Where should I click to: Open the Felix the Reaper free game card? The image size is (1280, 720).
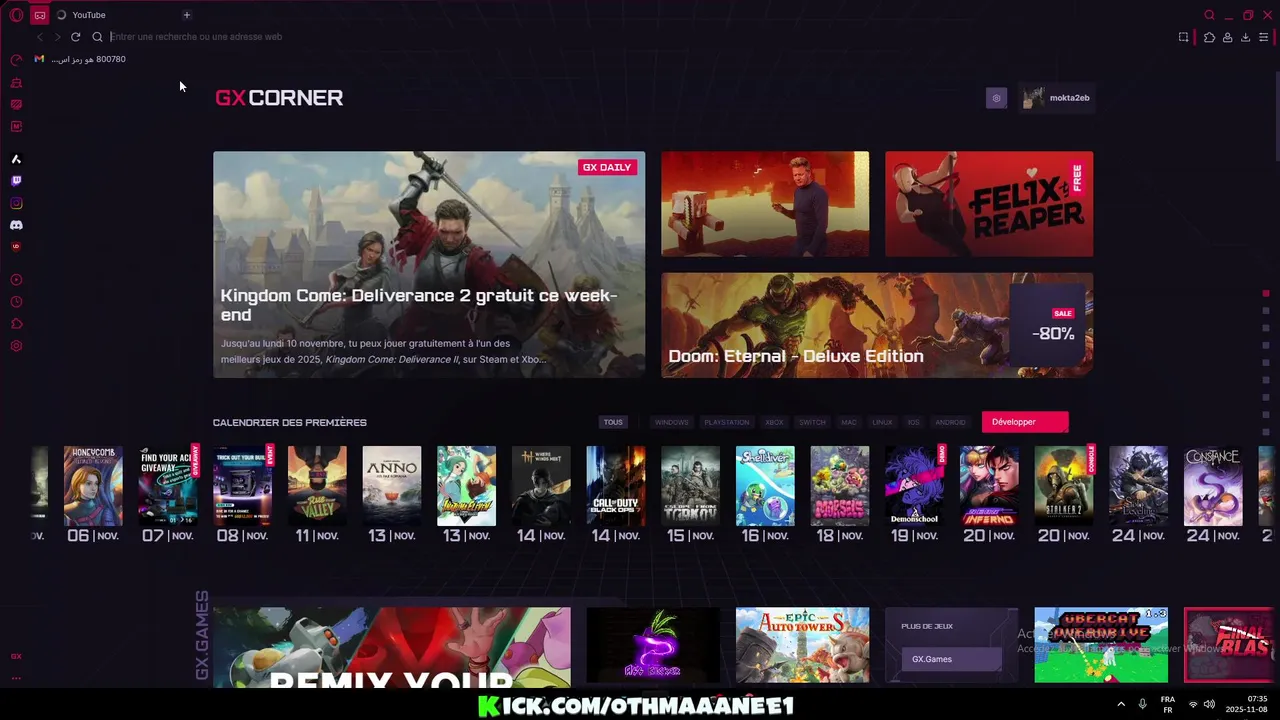click(989, 204)
